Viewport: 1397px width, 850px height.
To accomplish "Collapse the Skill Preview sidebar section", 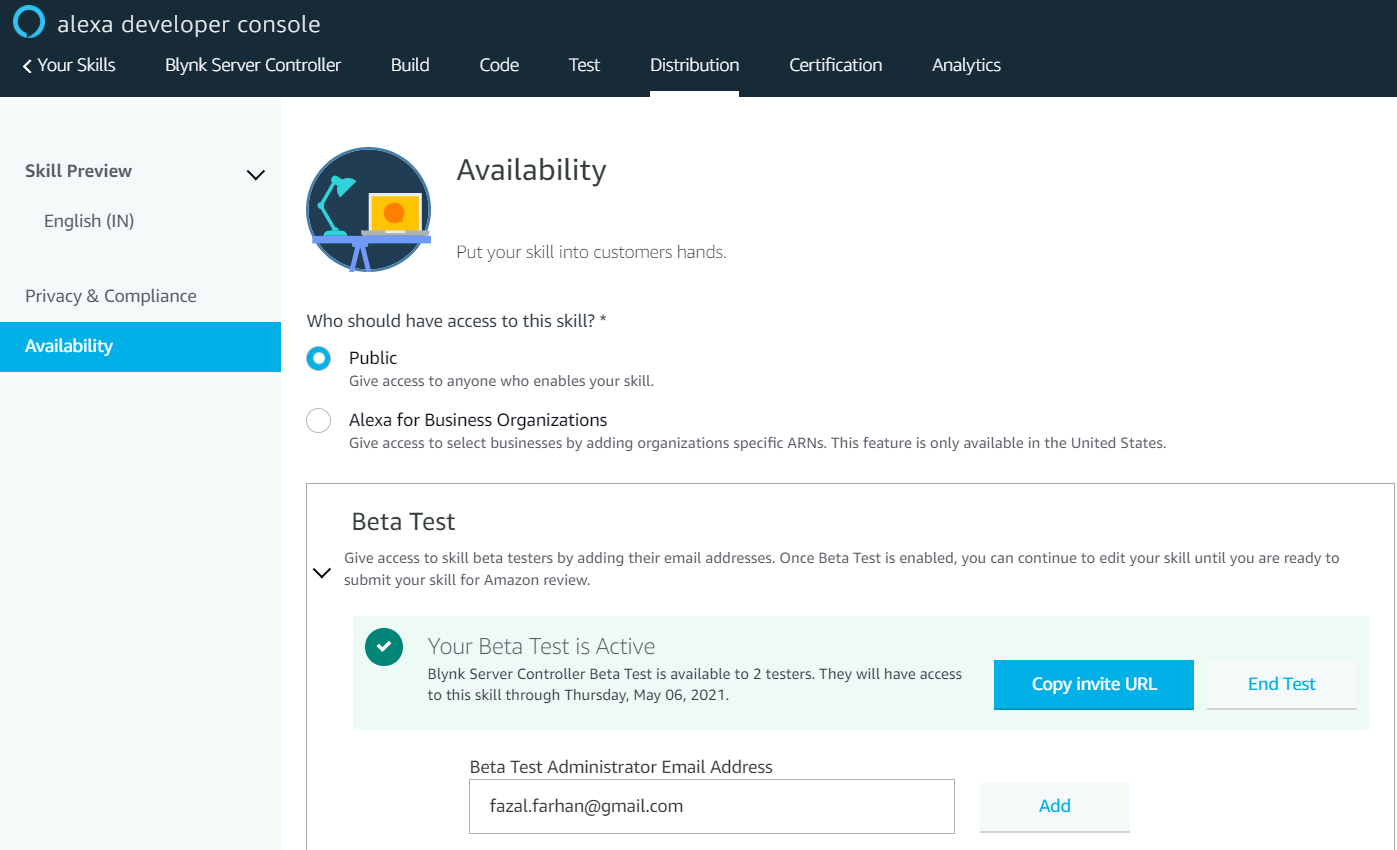I will click(x=256, y=175).
